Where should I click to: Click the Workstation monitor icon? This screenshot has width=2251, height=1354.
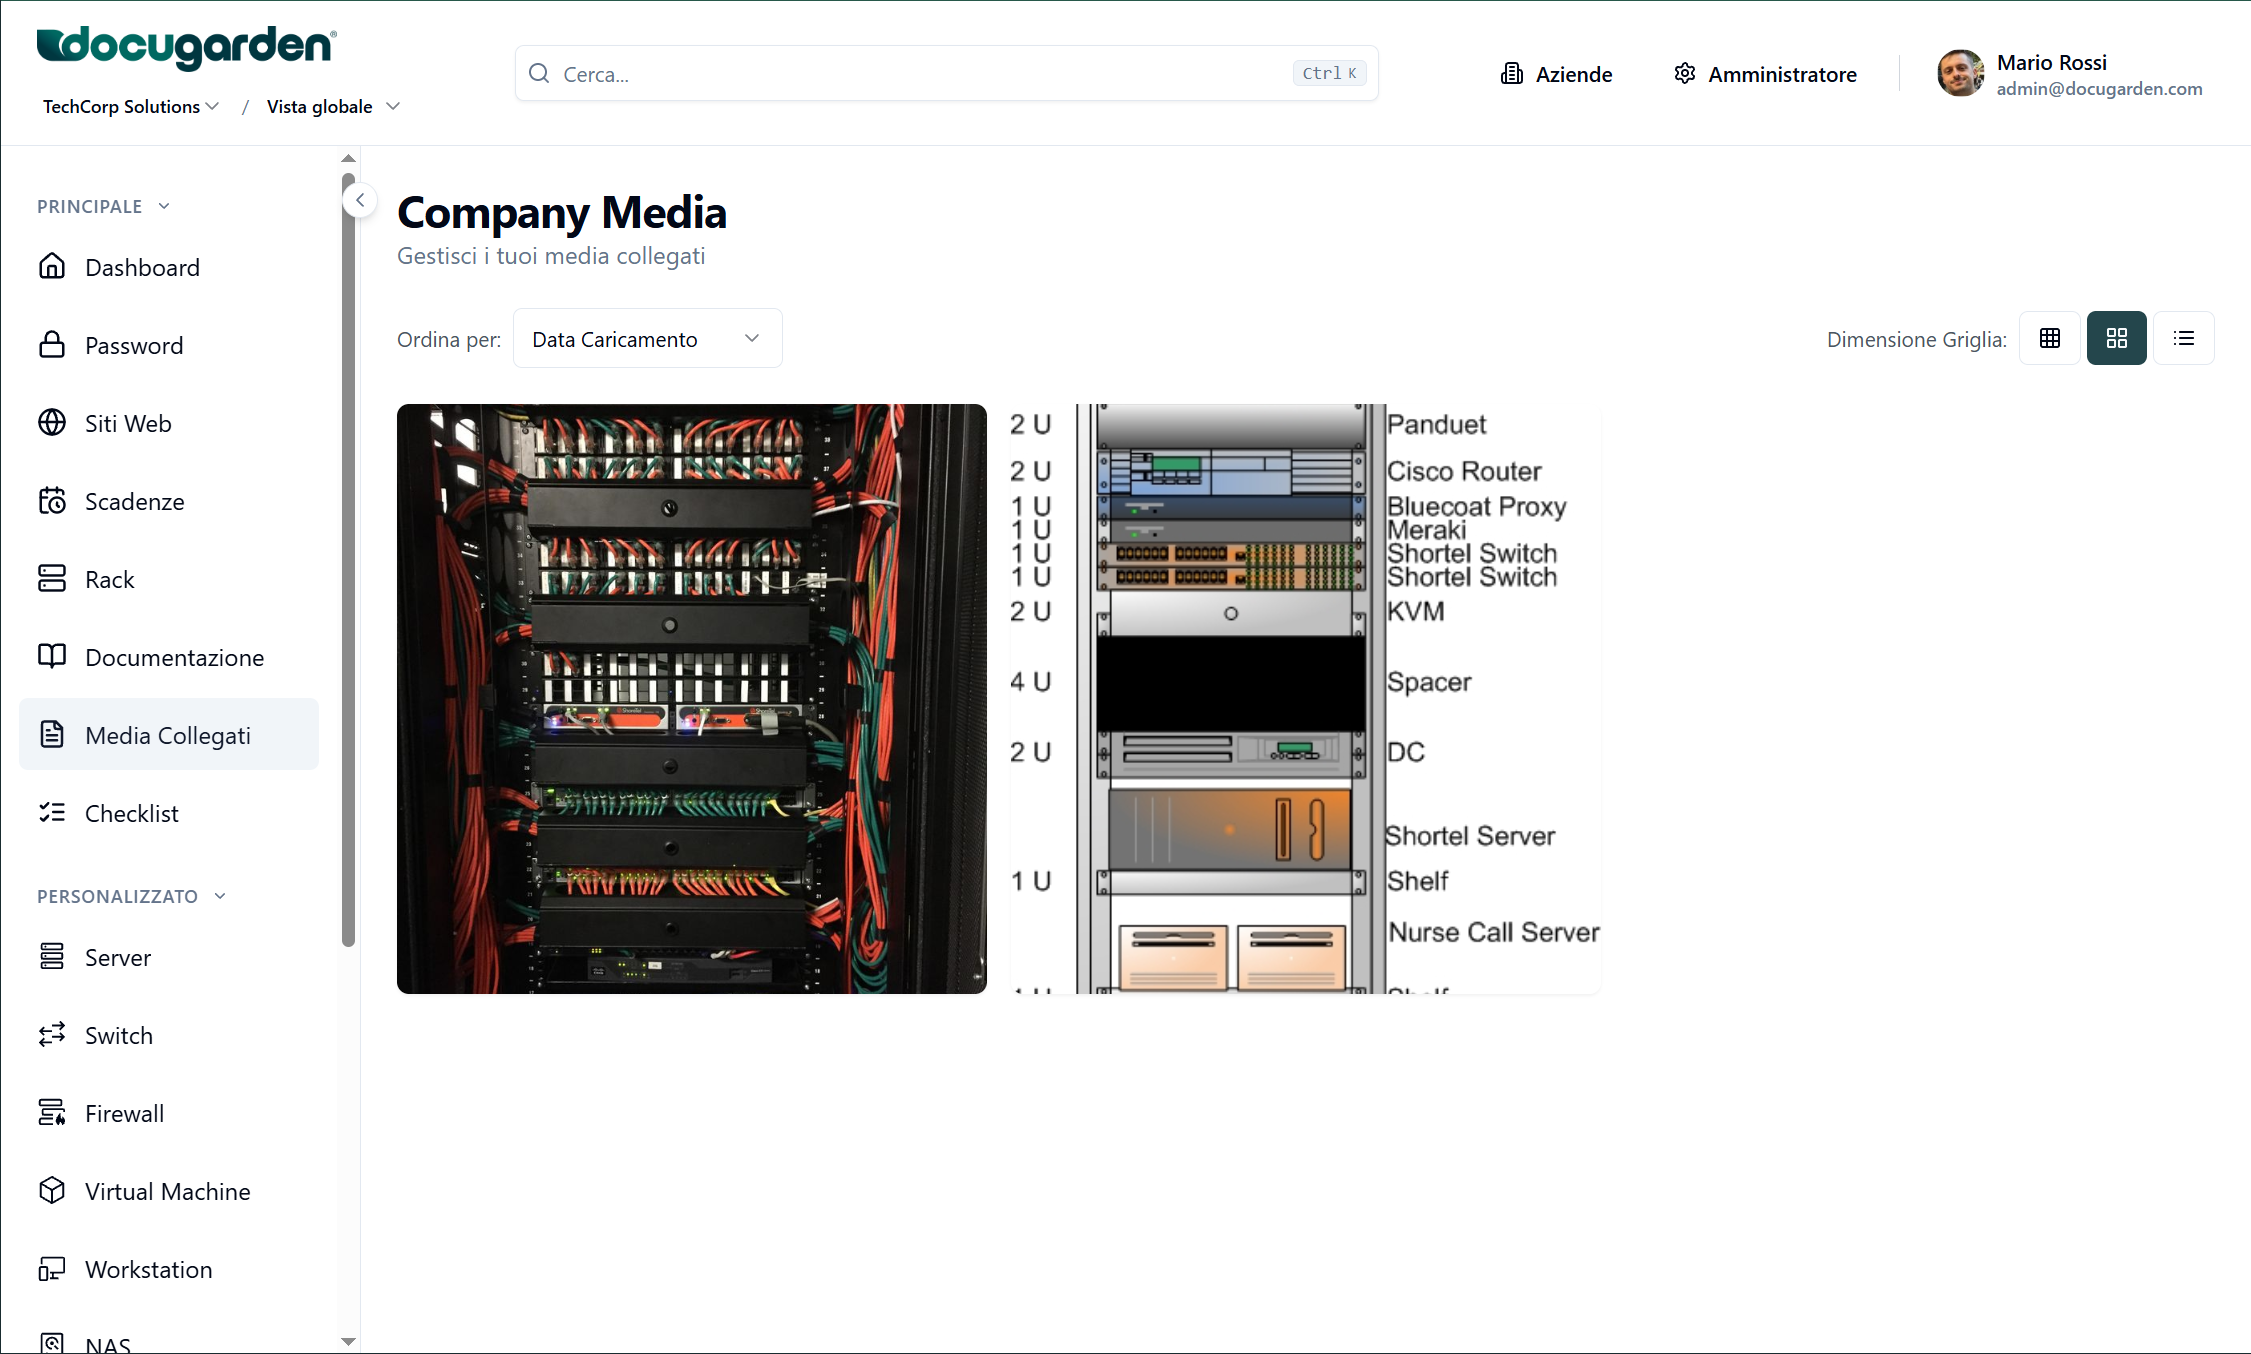(52, 1269)
